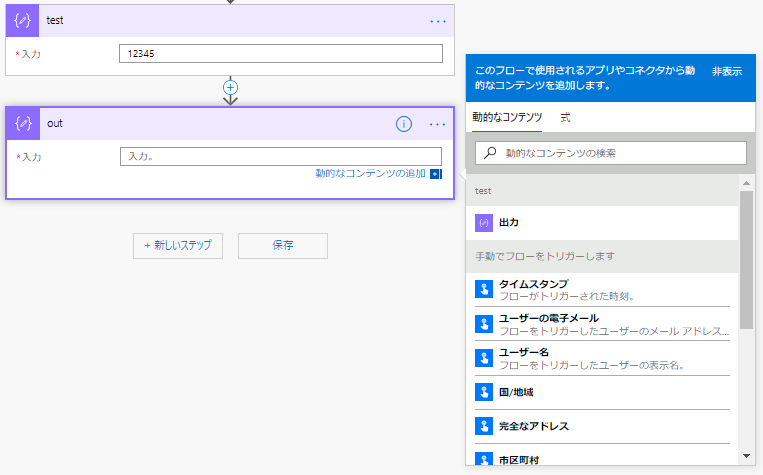Click the test section header in panel
Viewport: 763px width, 475px height.
602,191
